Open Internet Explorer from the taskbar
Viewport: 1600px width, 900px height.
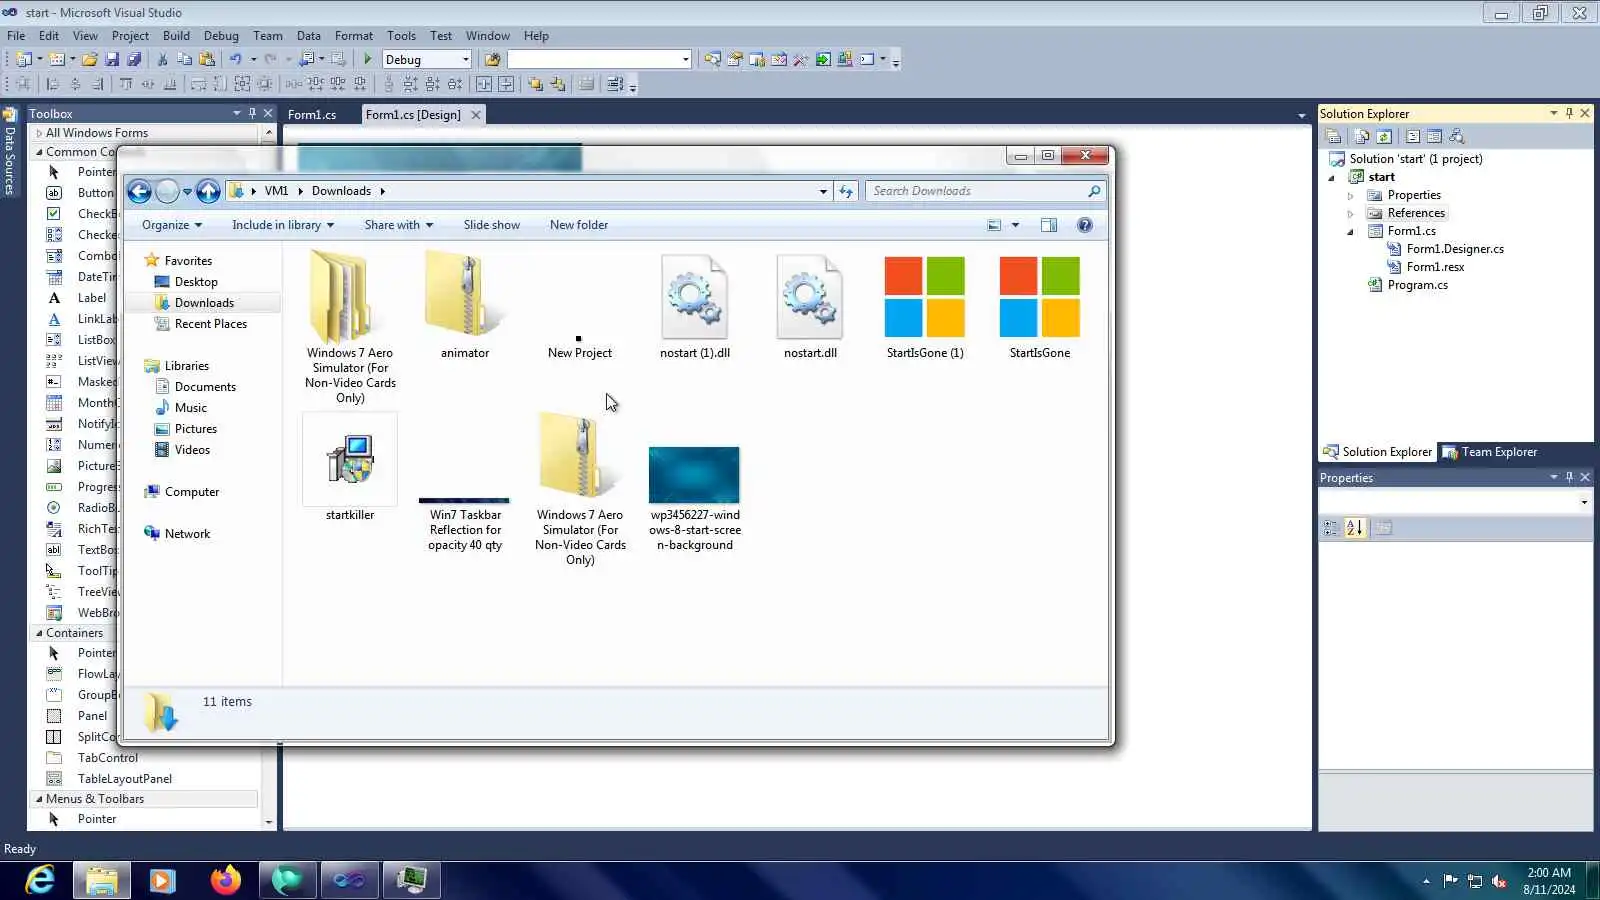pyautogui.click(x=40, y=880)
